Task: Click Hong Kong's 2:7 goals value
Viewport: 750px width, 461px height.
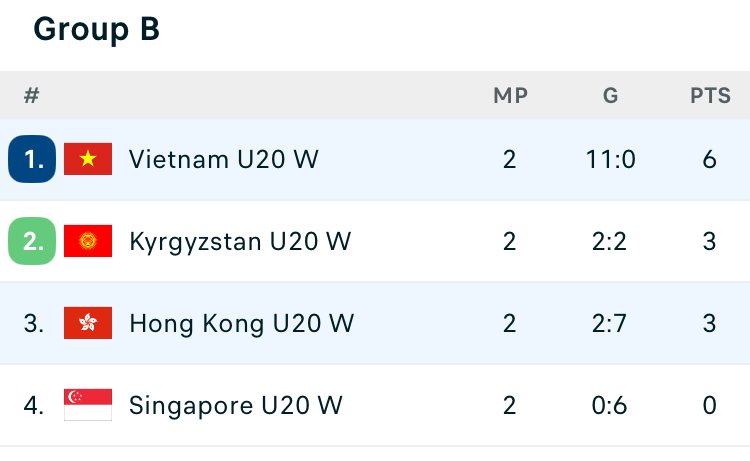Action: click(609, 324)
